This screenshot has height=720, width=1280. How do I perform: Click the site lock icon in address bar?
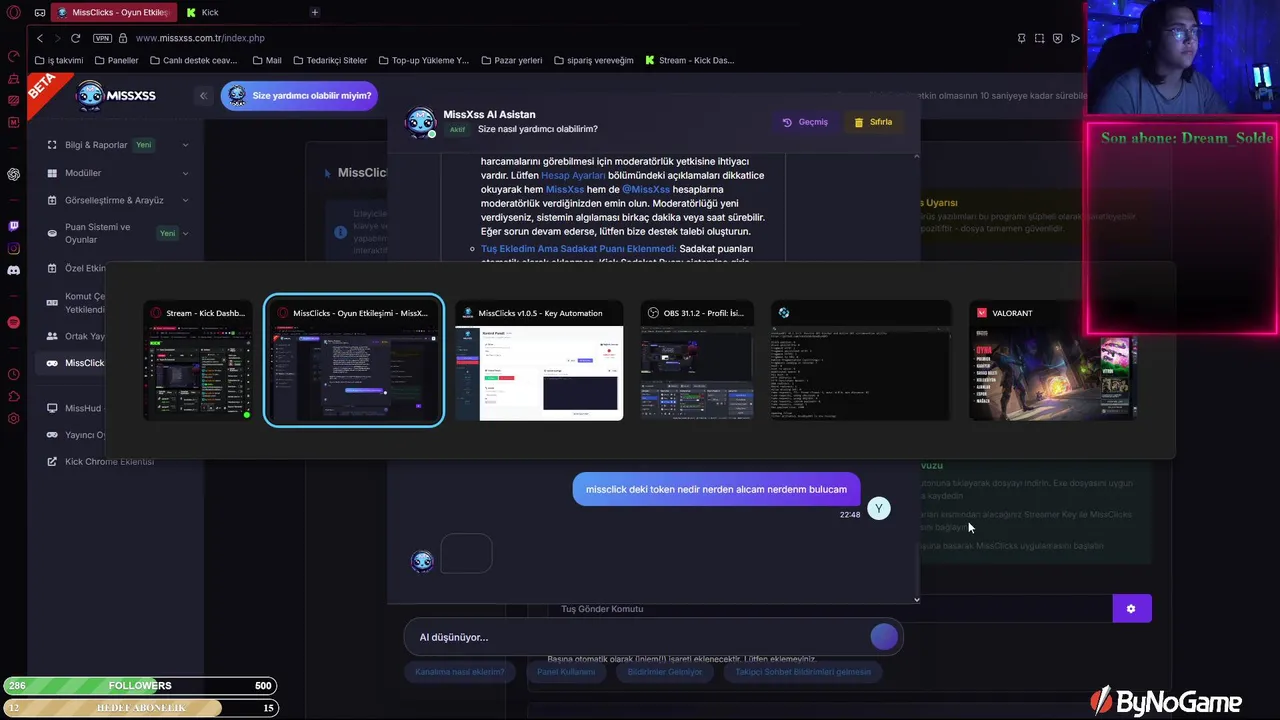[123, 38]
